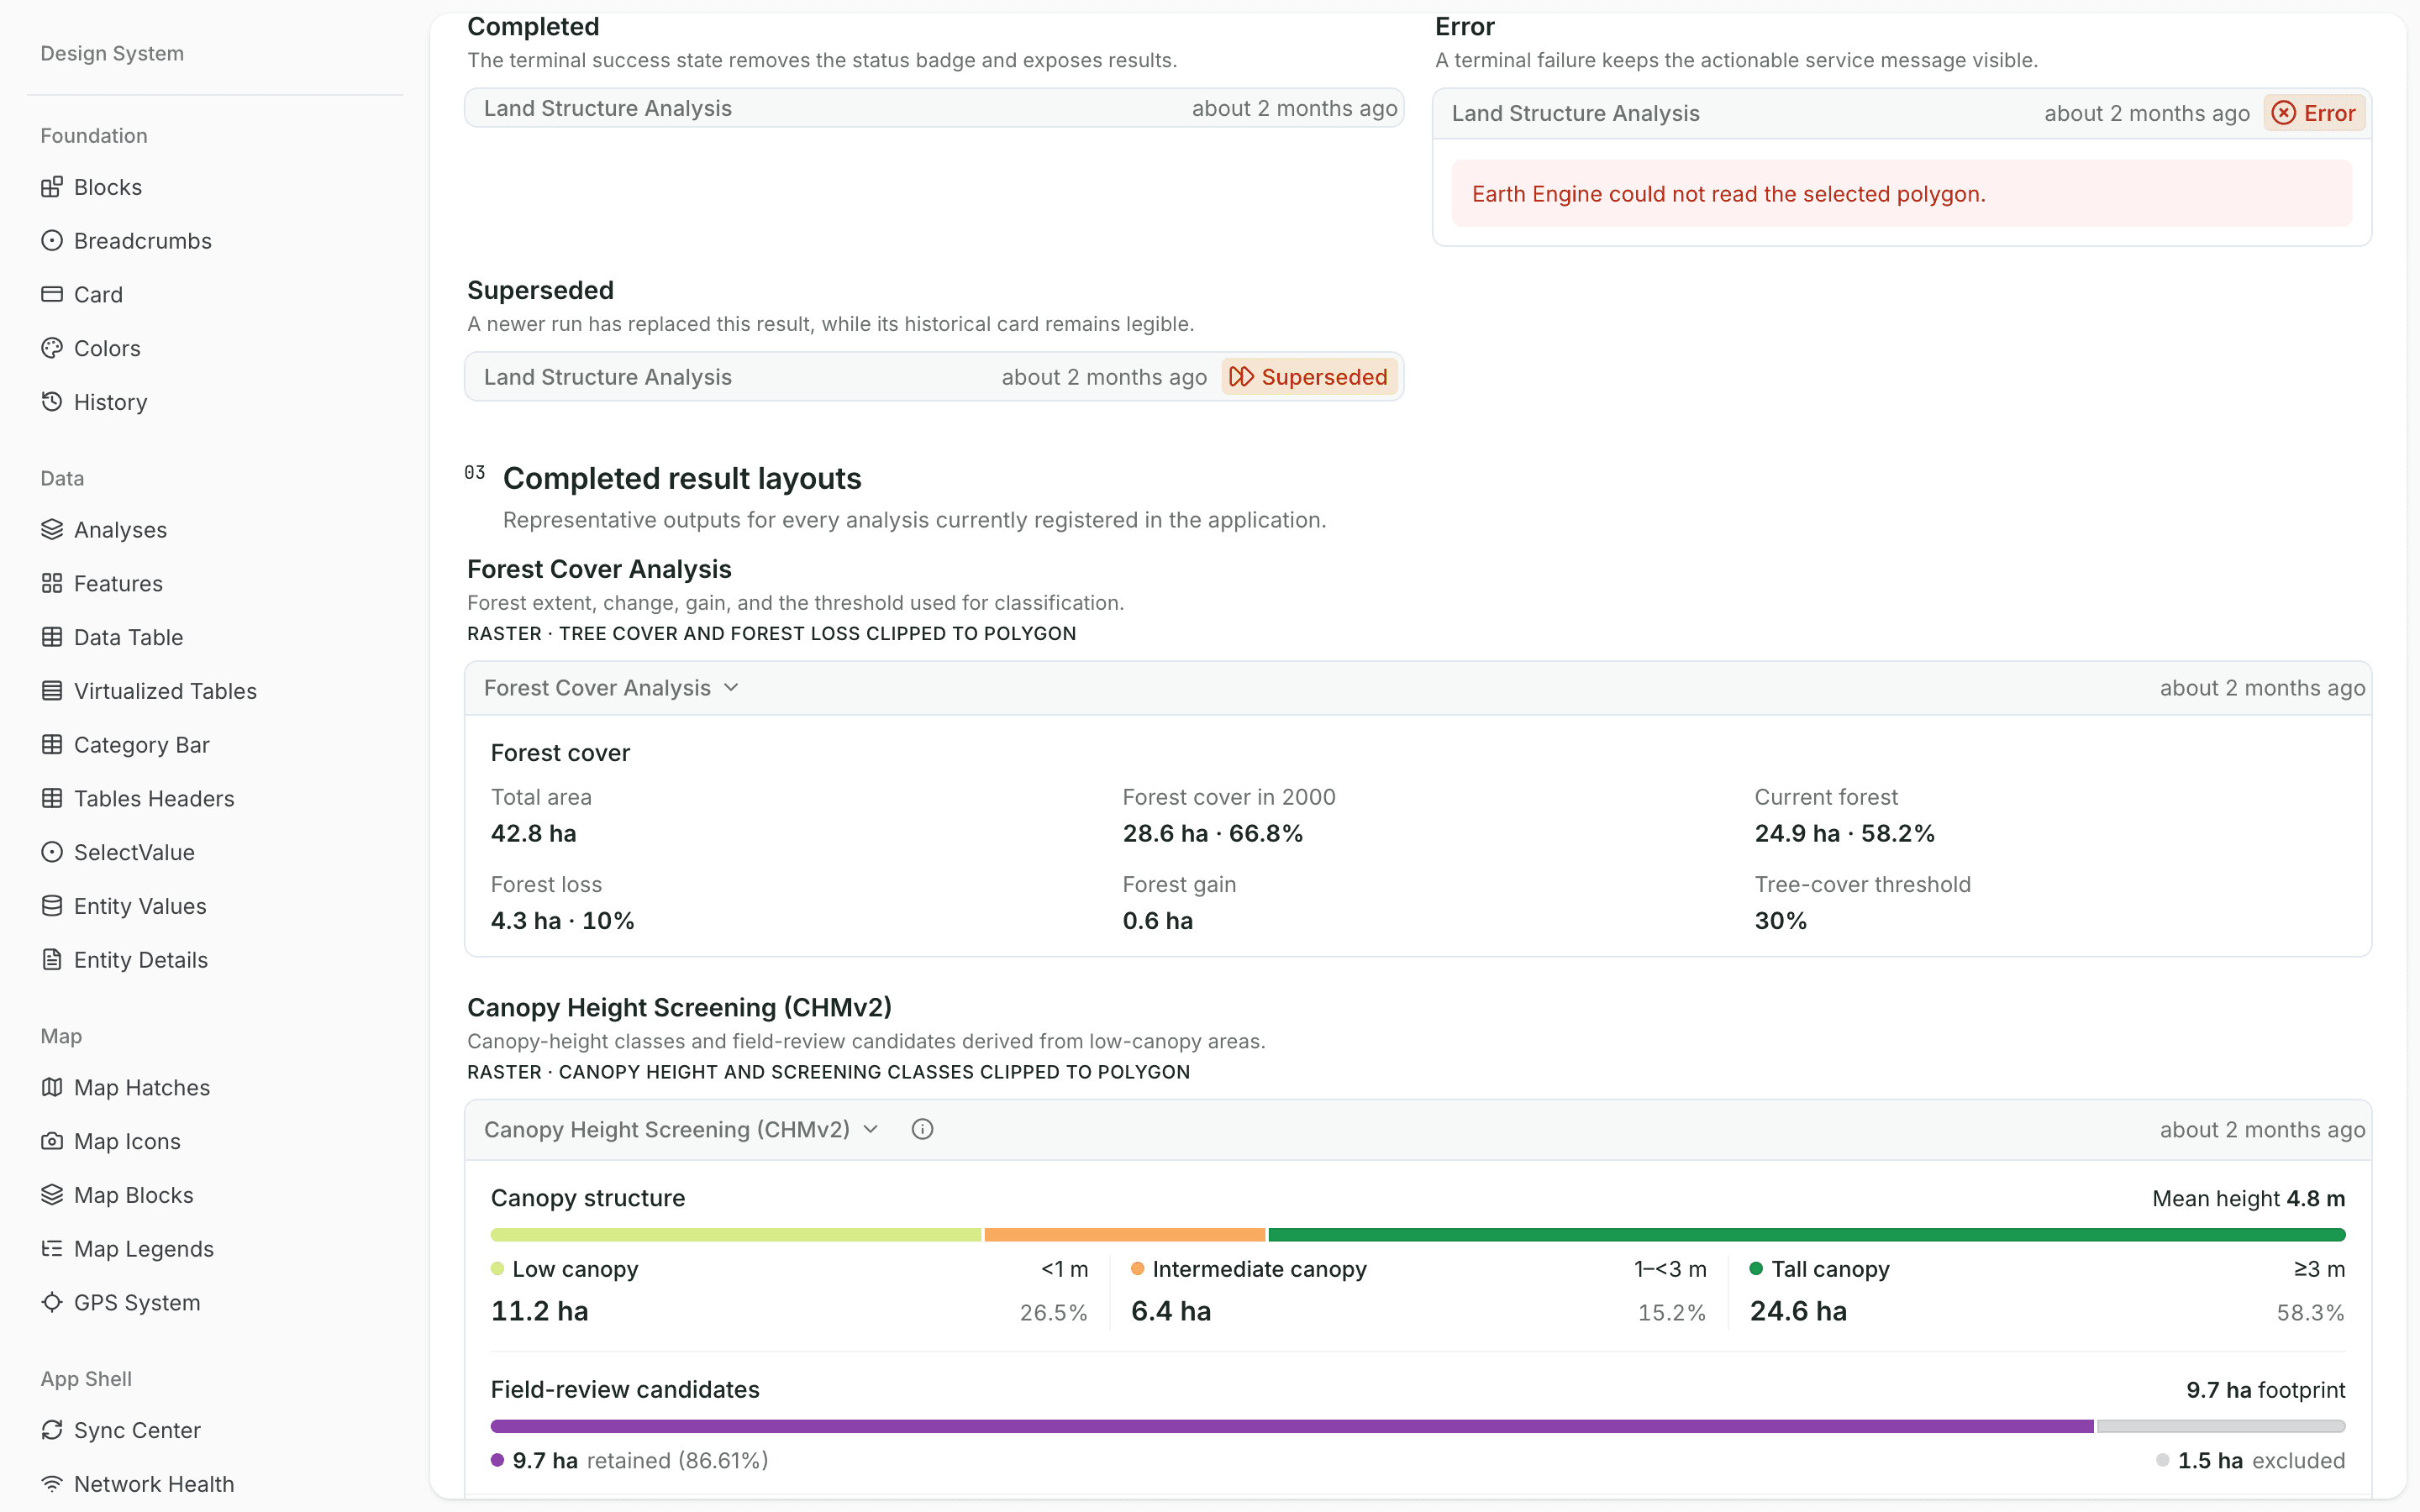Click the '28.6 ha · 66.8%' value
Screen dimensions: 2420x1512
[1212, 834]
